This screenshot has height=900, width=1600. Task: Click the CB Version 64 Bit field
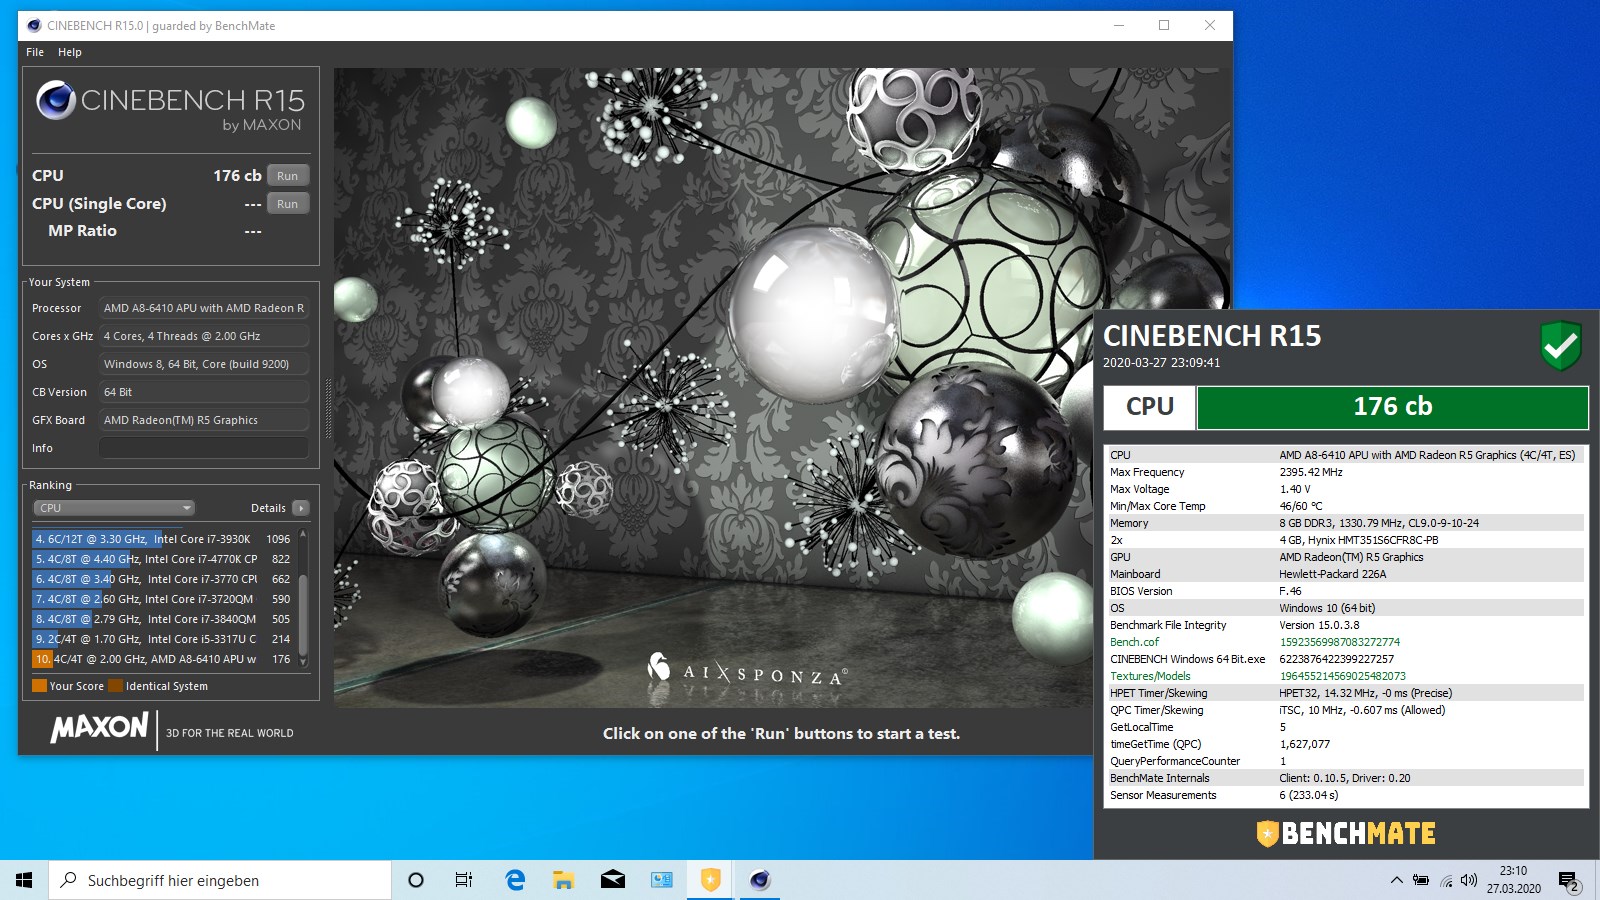204,392
